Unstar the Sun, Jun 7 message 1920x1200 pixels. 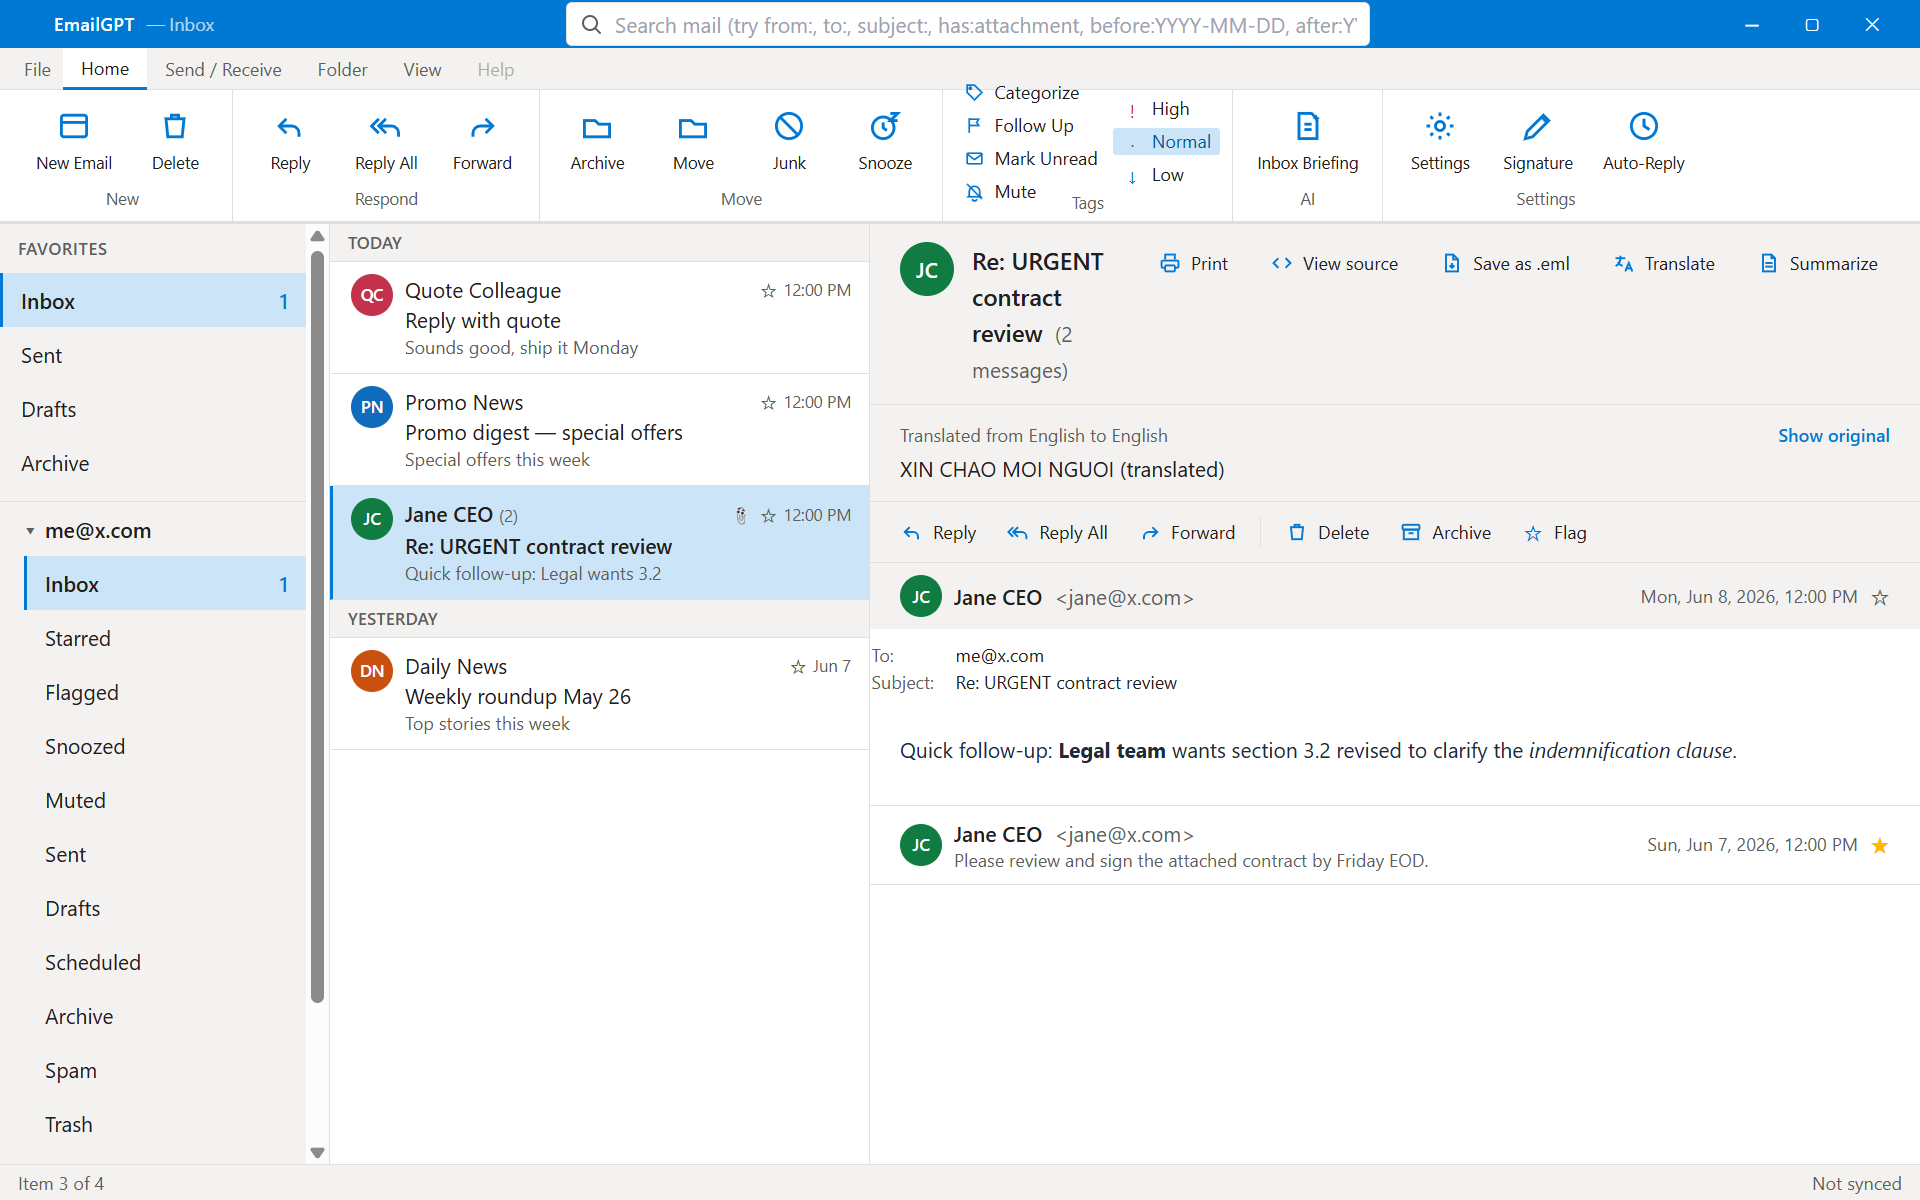click(1880, 846)
